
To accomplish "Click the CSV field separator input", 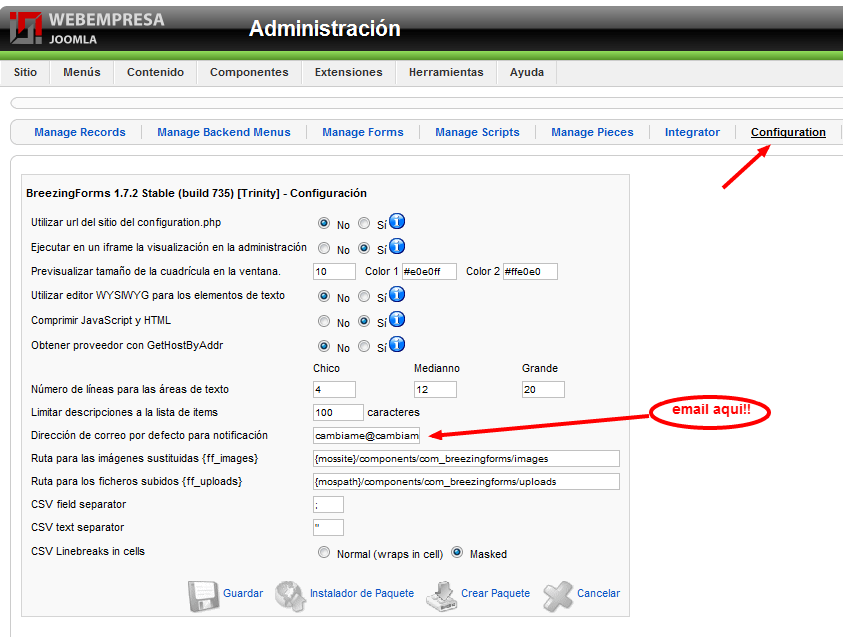I will (328, 505).
